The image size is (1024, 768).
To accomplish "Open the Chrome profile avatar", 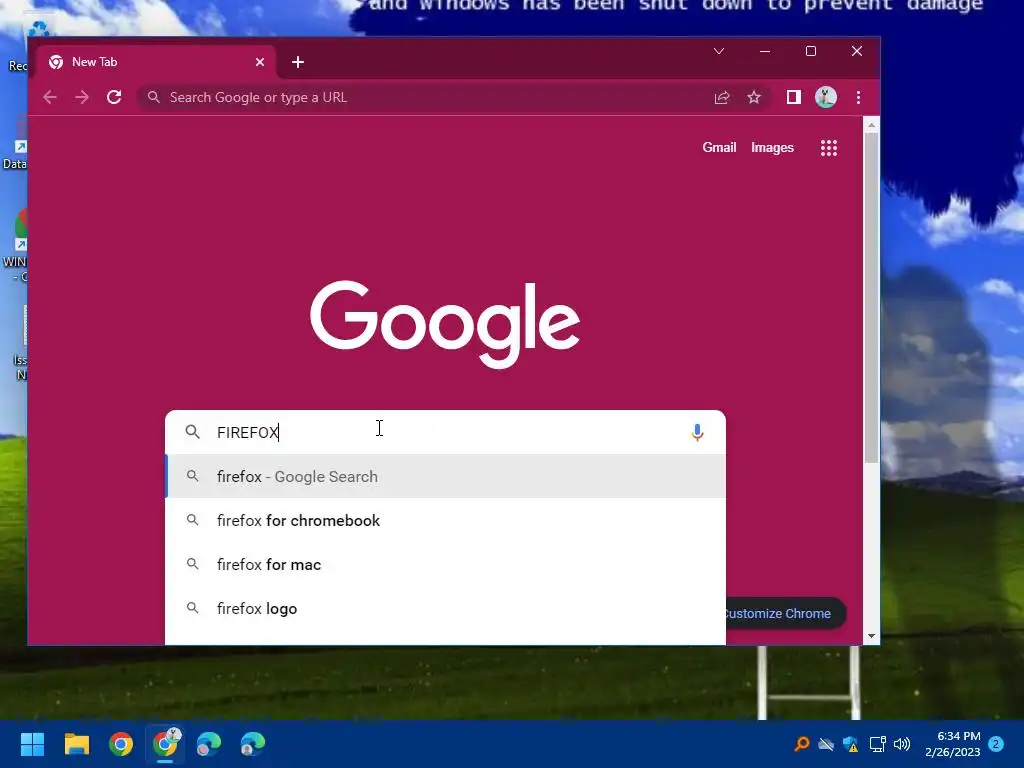I will (x=826, y=97).
